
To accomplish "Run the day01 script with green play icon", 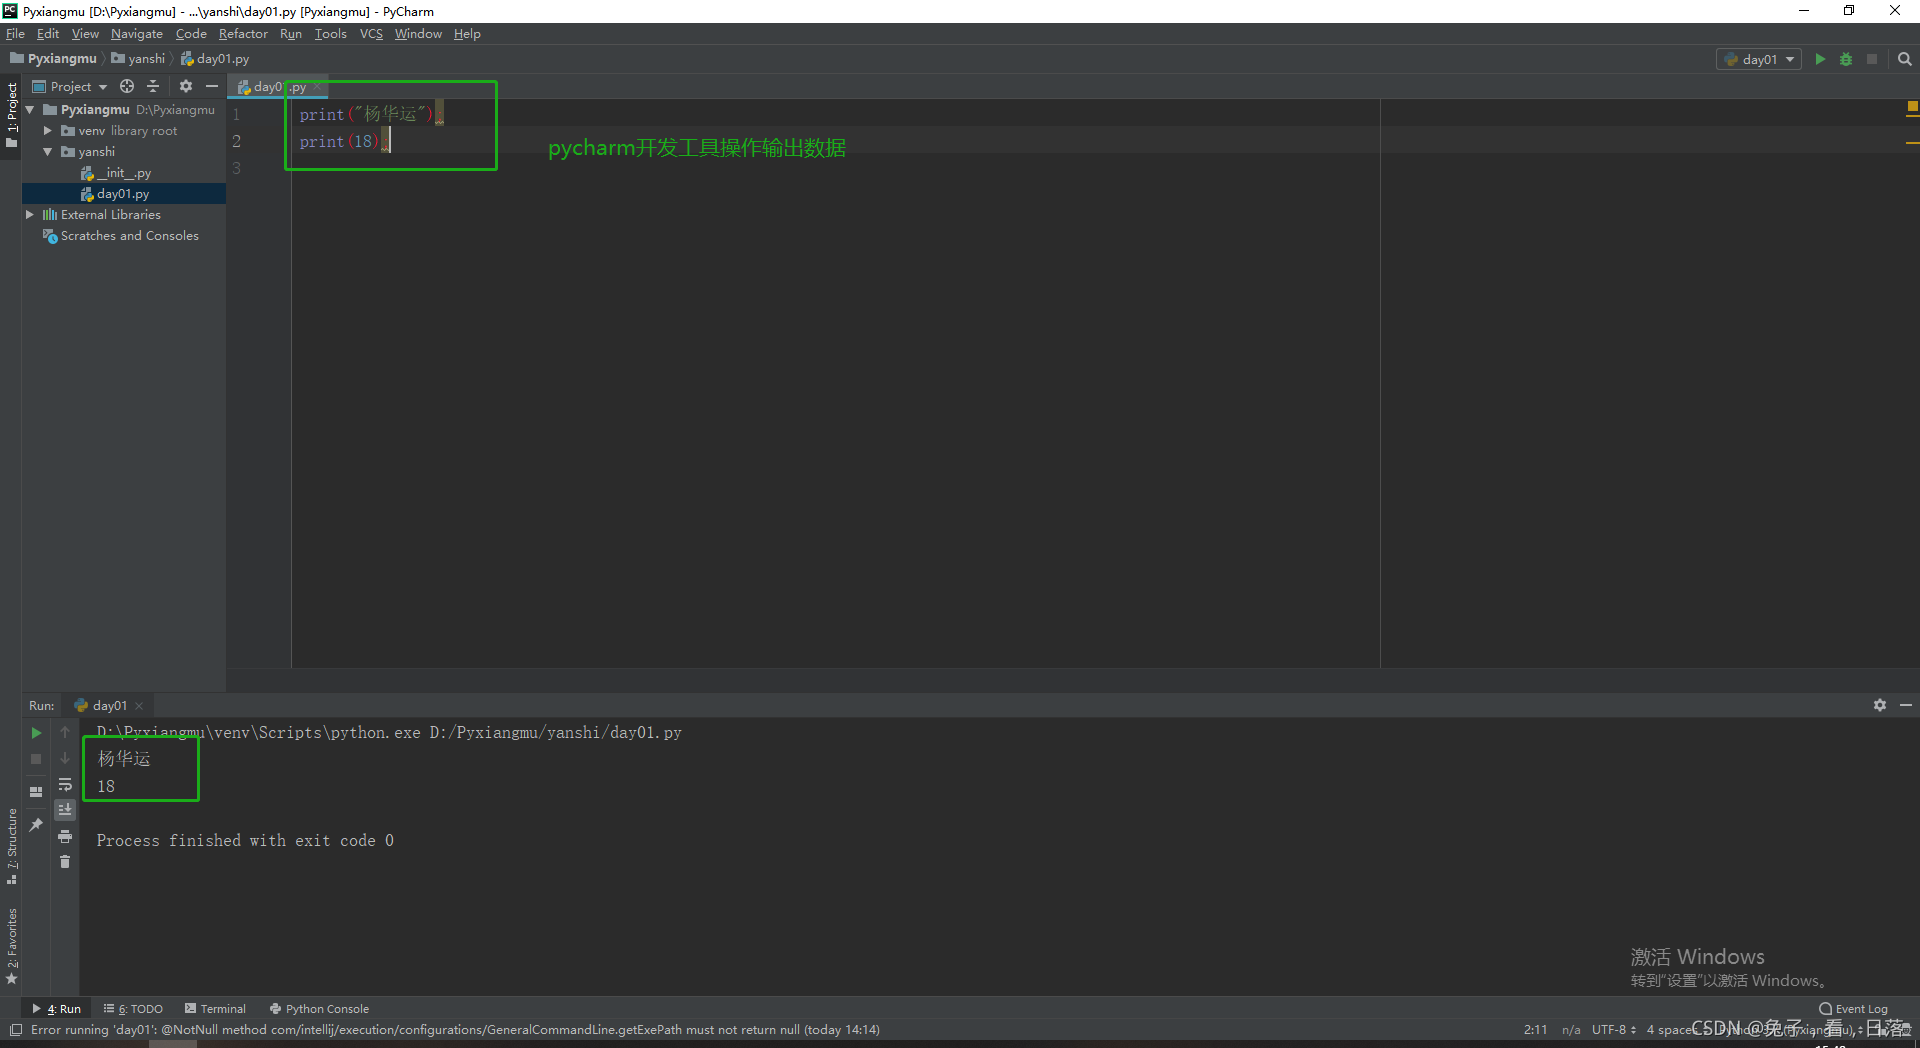I will coord(1820,59).
